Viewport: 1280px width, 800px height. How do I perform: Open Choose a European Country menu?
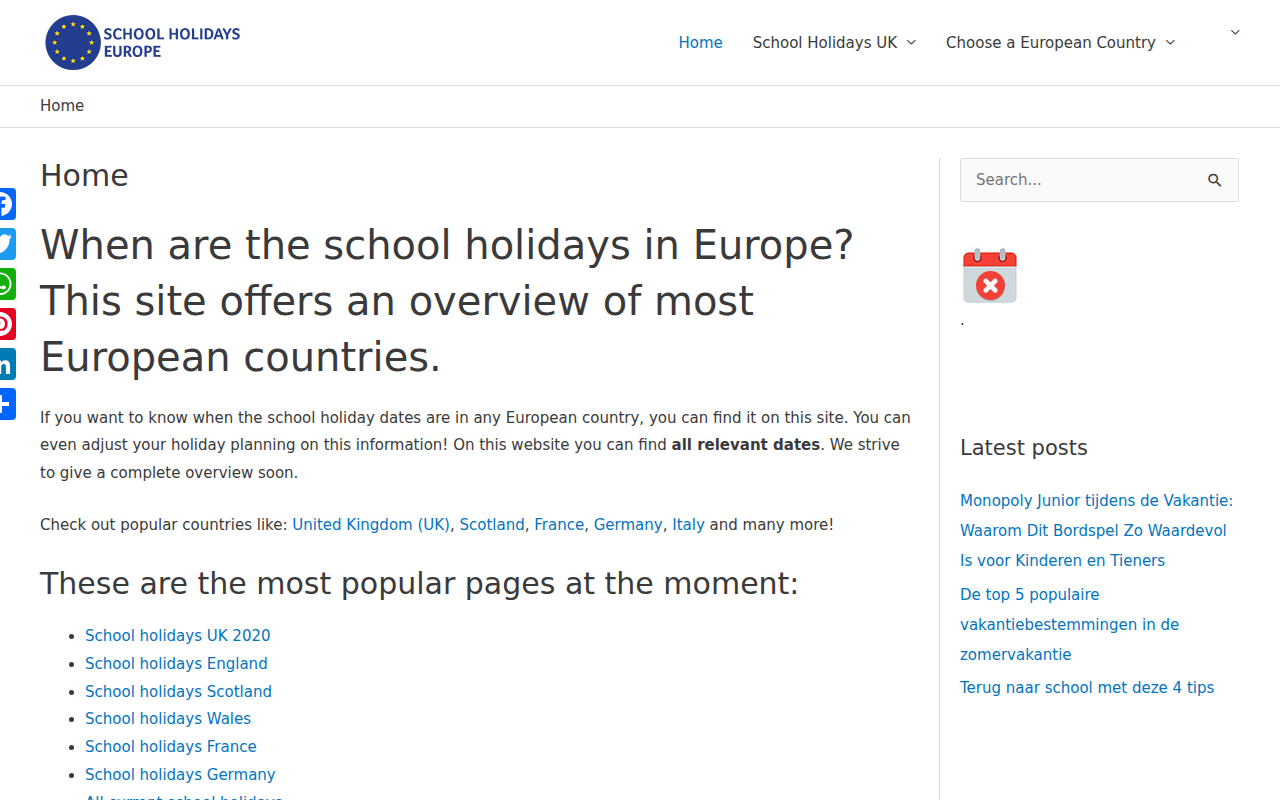1051,42
